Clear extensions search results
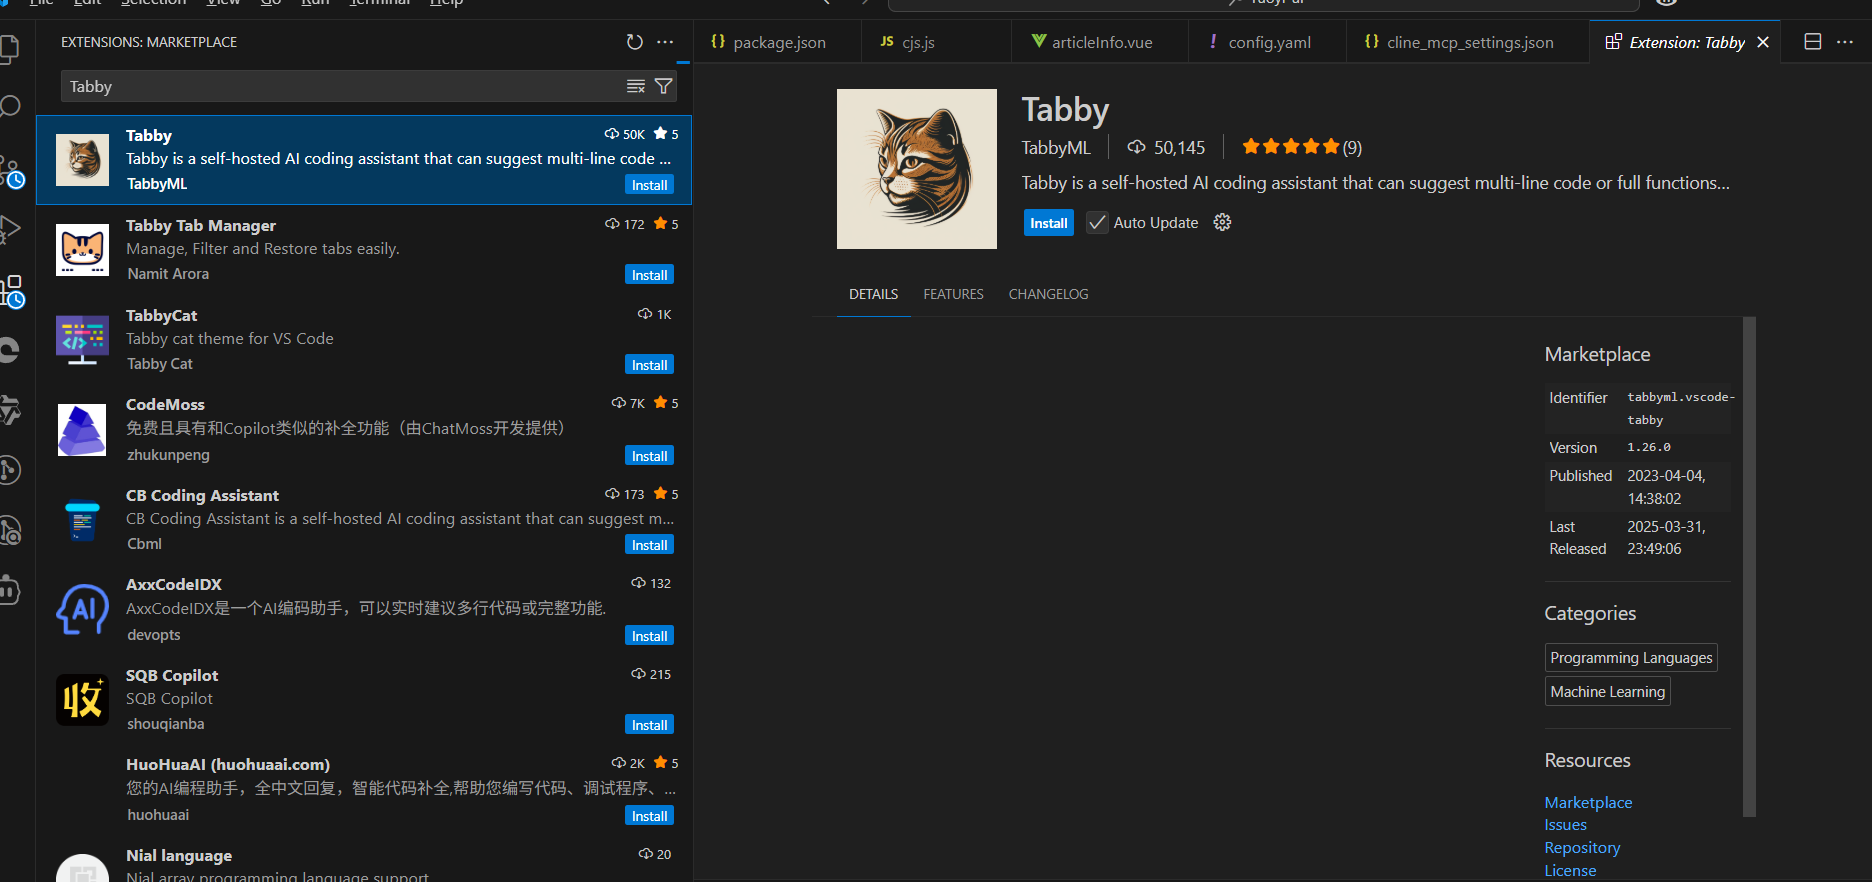The height and width of the screenshot is (882, 1872). (x=635, y=86)
